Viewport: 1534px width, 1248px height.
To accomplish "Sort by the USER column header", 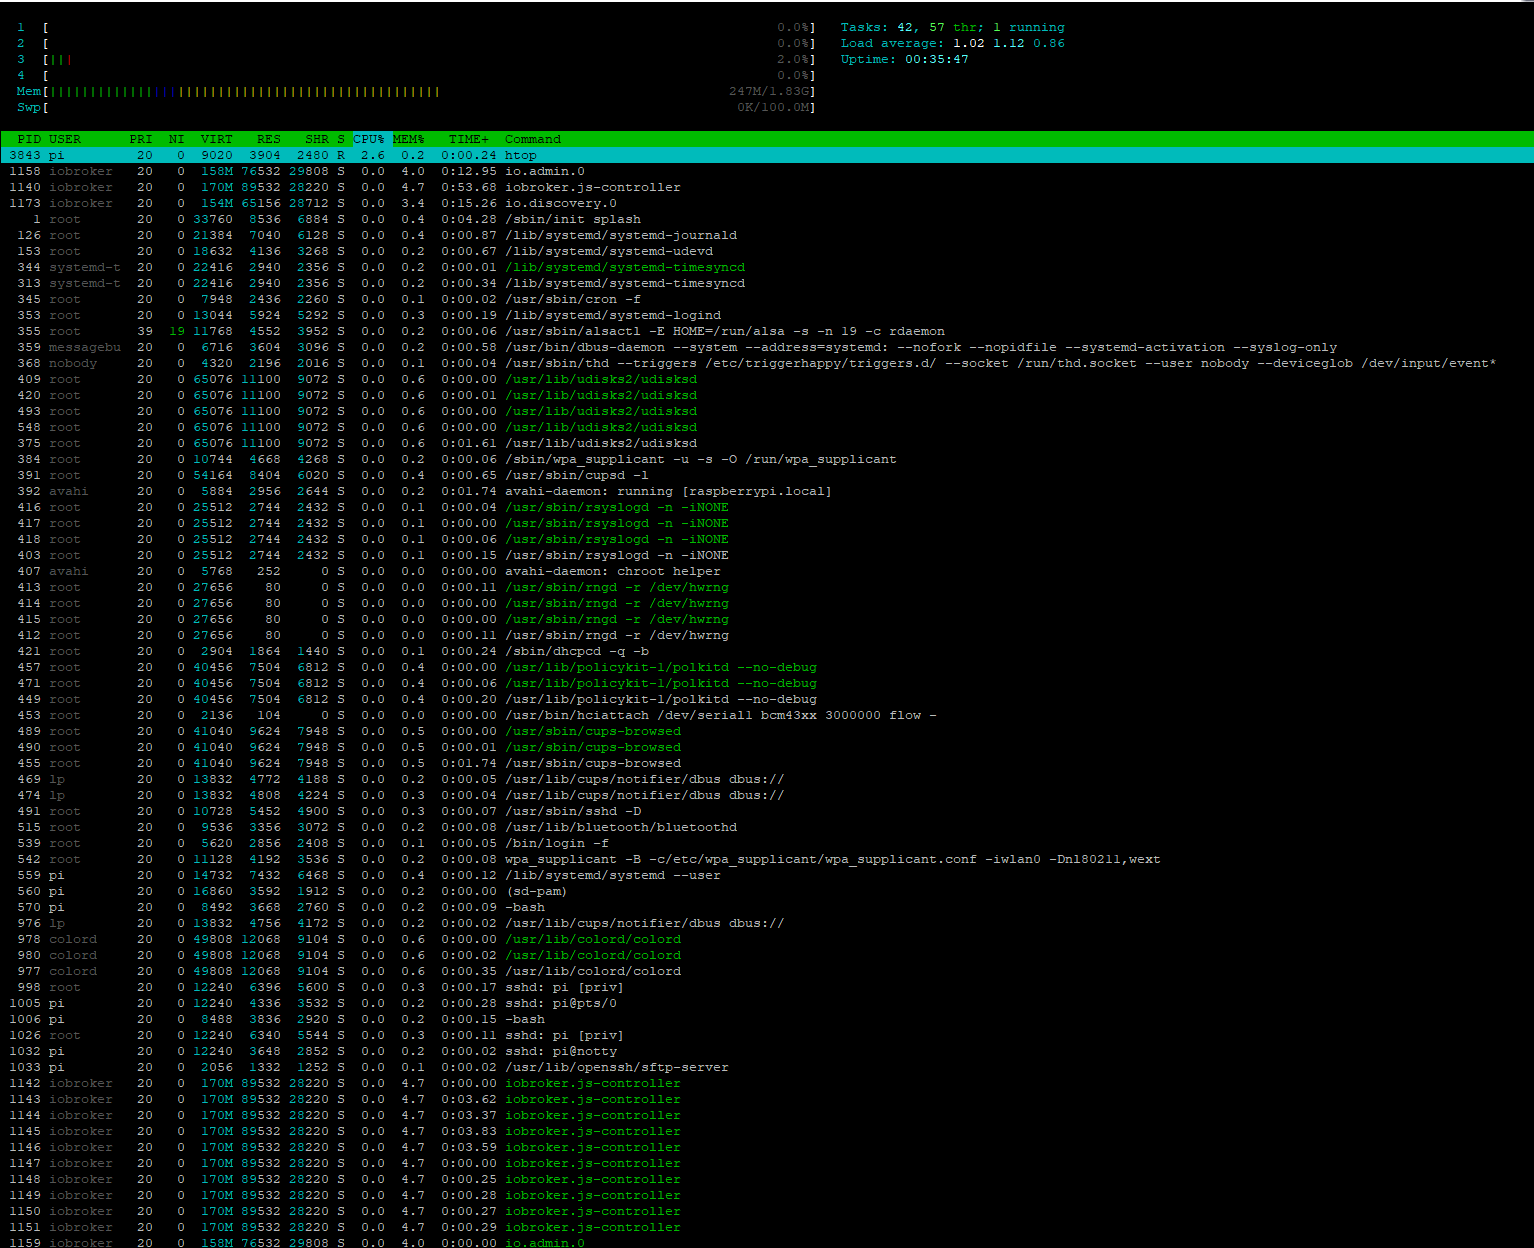I will [x=65, y=139].
